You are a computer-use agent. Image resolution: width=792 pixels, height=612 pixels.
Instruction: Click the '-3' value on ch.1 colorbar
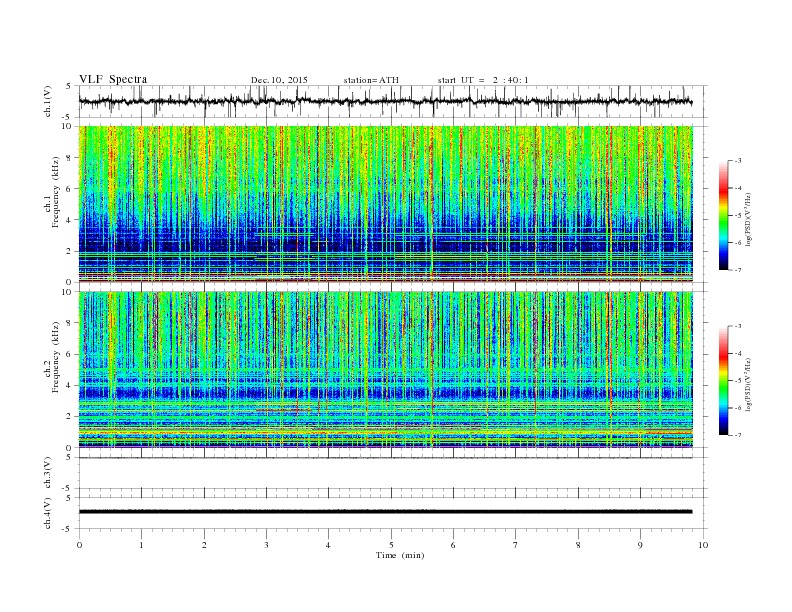pos(737,161)
